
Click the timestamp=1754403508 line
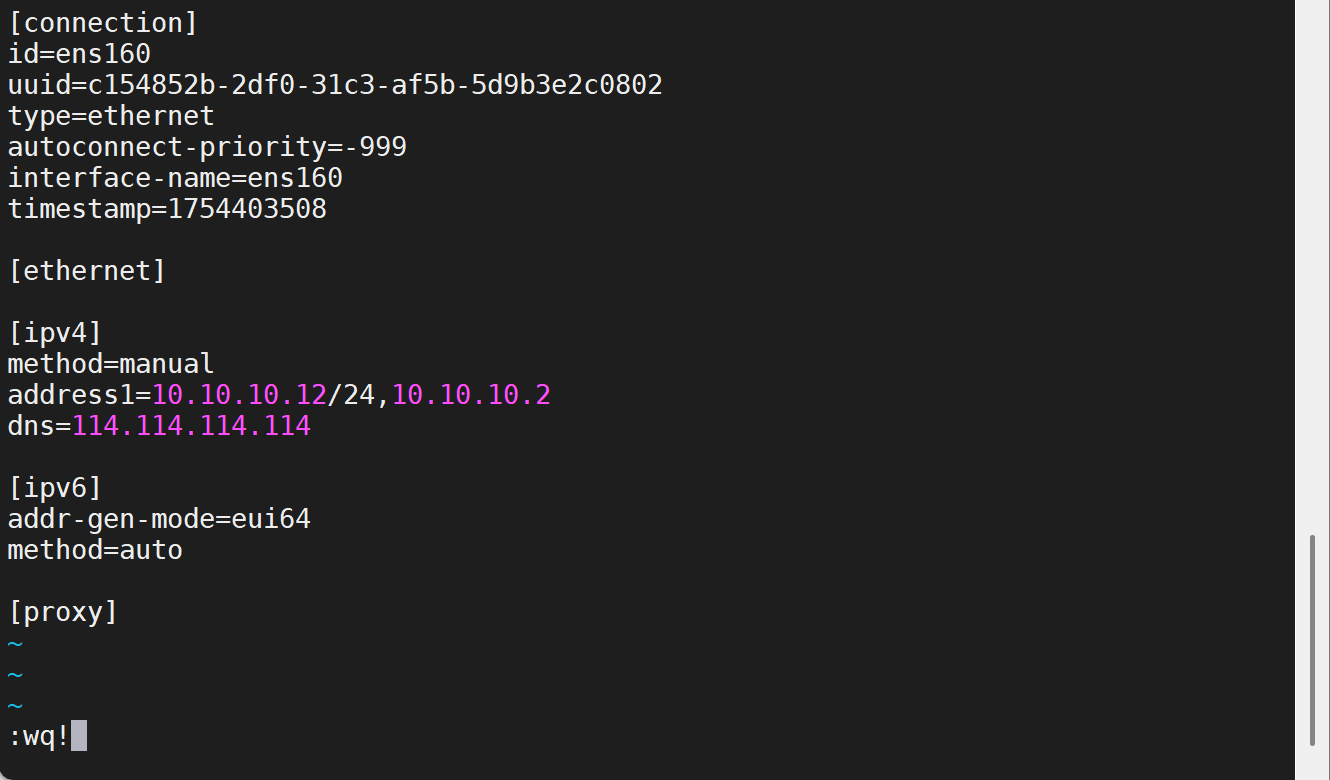coord(167,209)
